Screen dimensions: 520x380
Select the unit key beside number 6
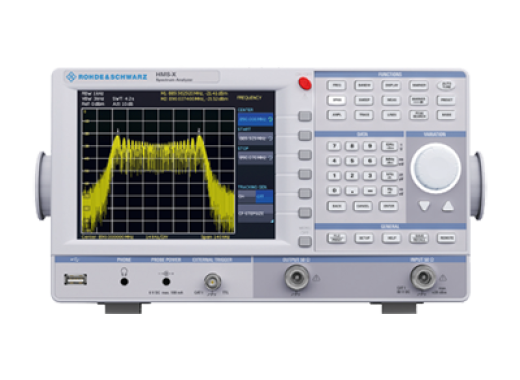[389, 161]
